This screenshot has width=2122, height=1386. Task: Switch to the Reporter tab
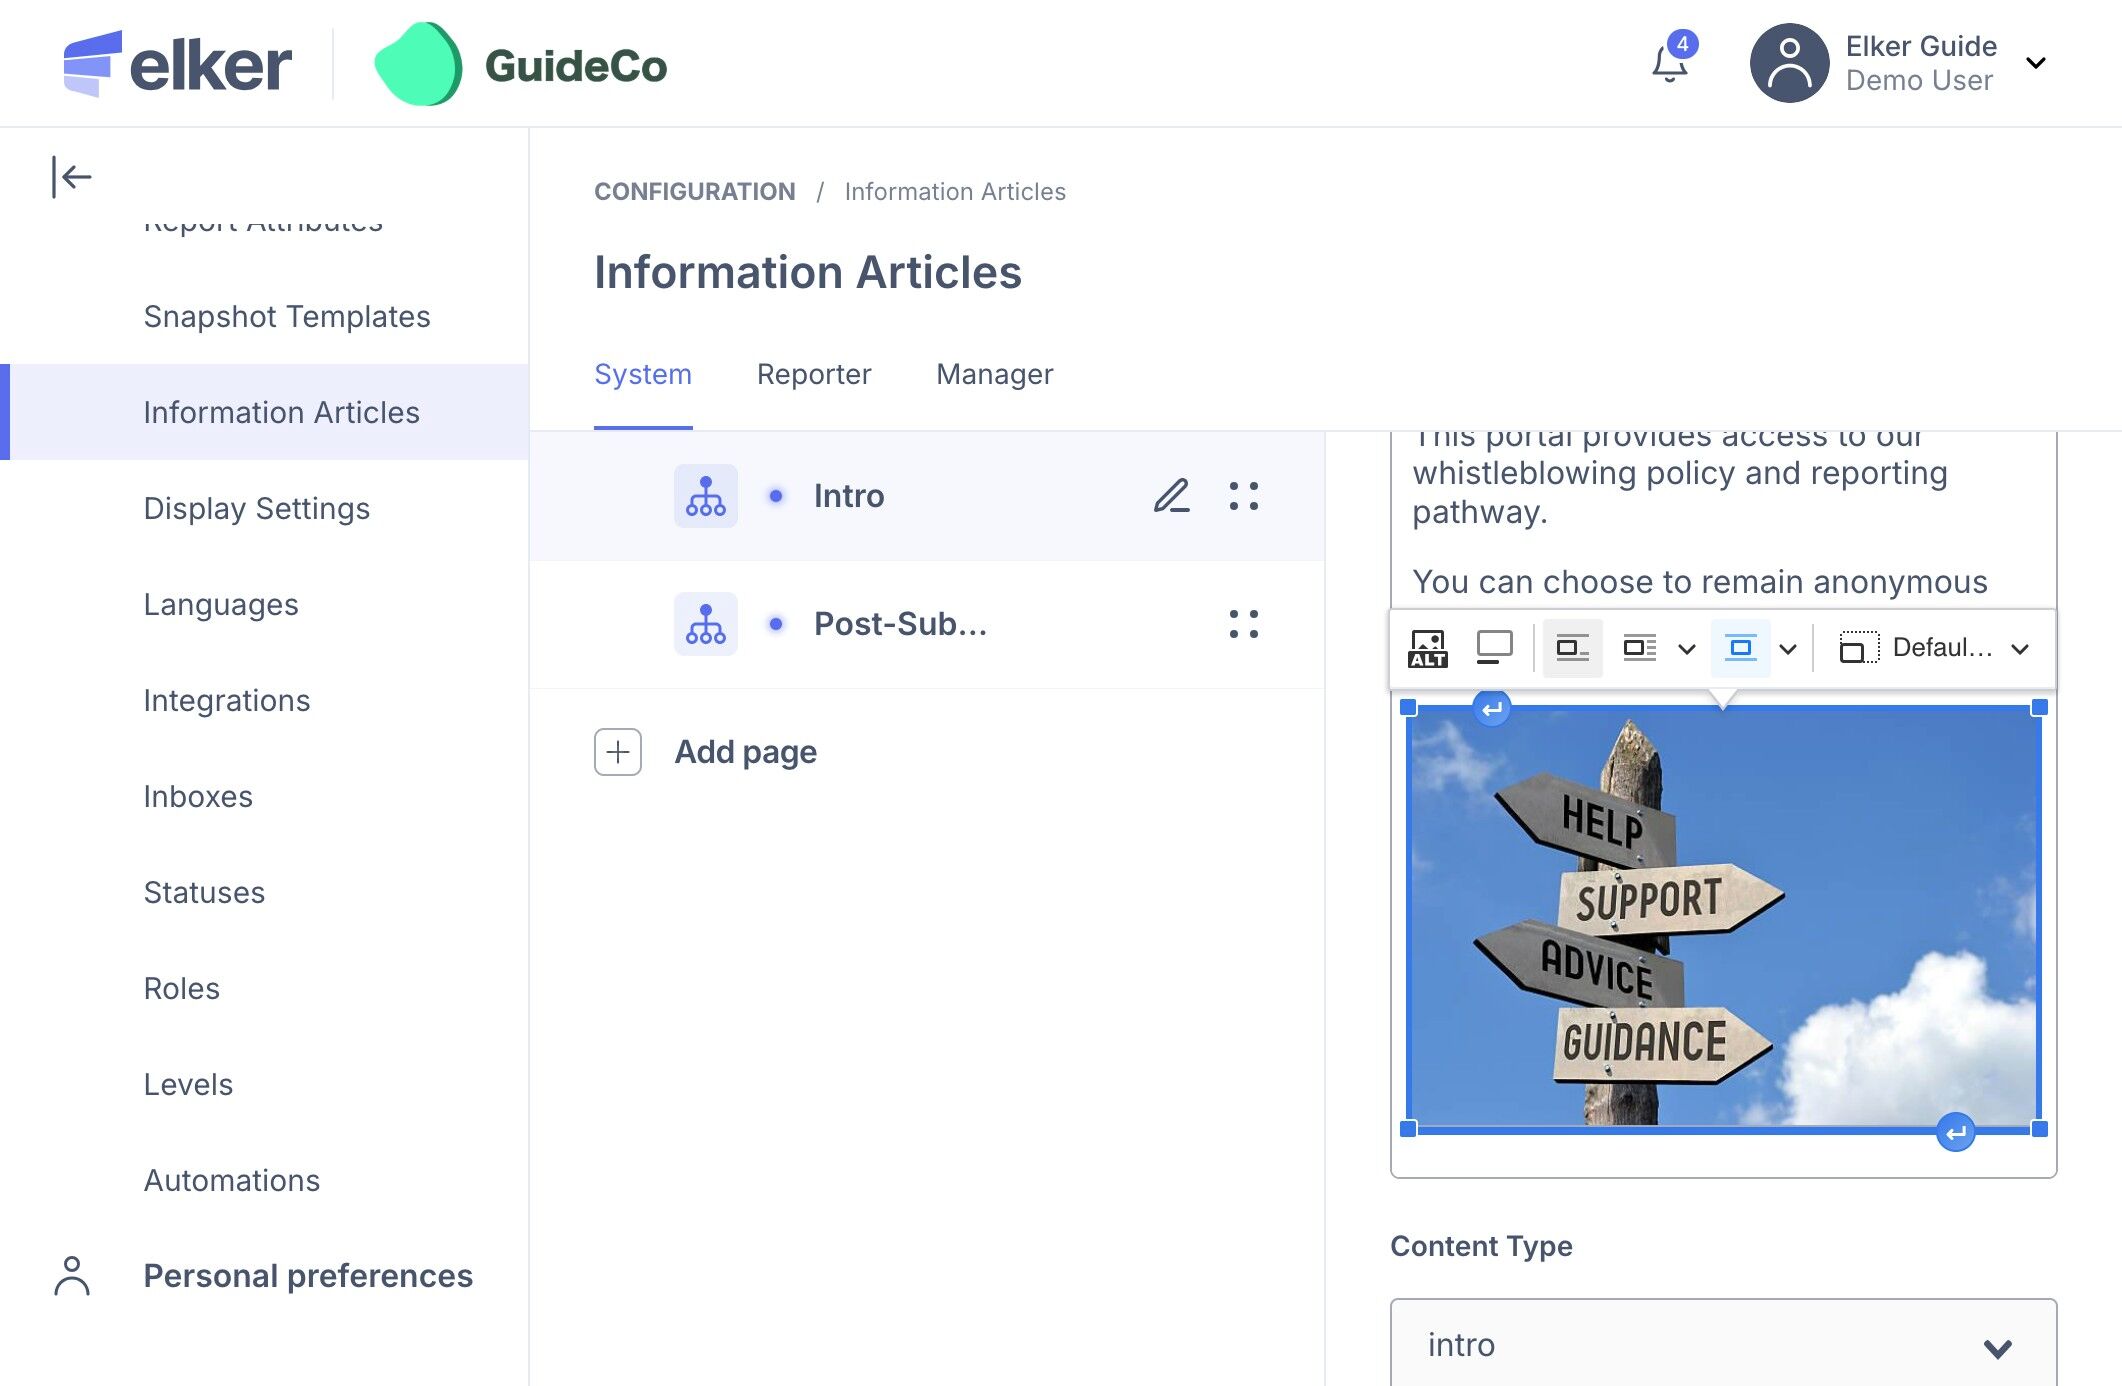(813, 374)
